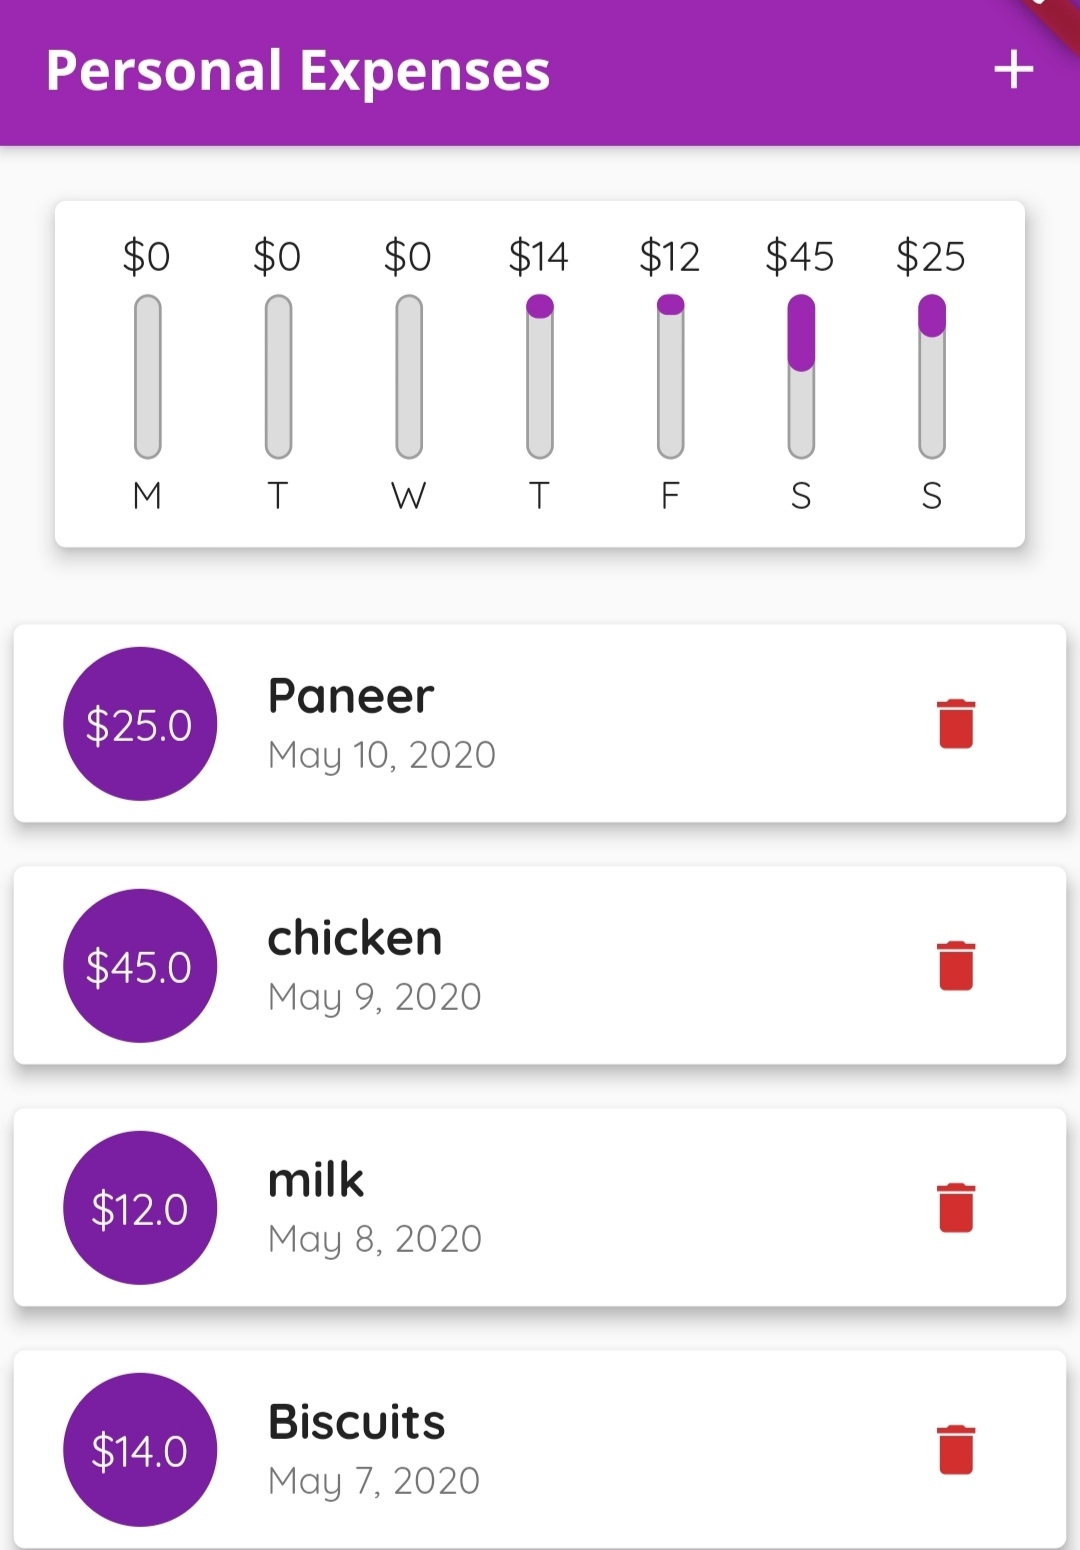1080x1550 pixels.
Task: Delete the Biscuits expense
Action: 956,1450
